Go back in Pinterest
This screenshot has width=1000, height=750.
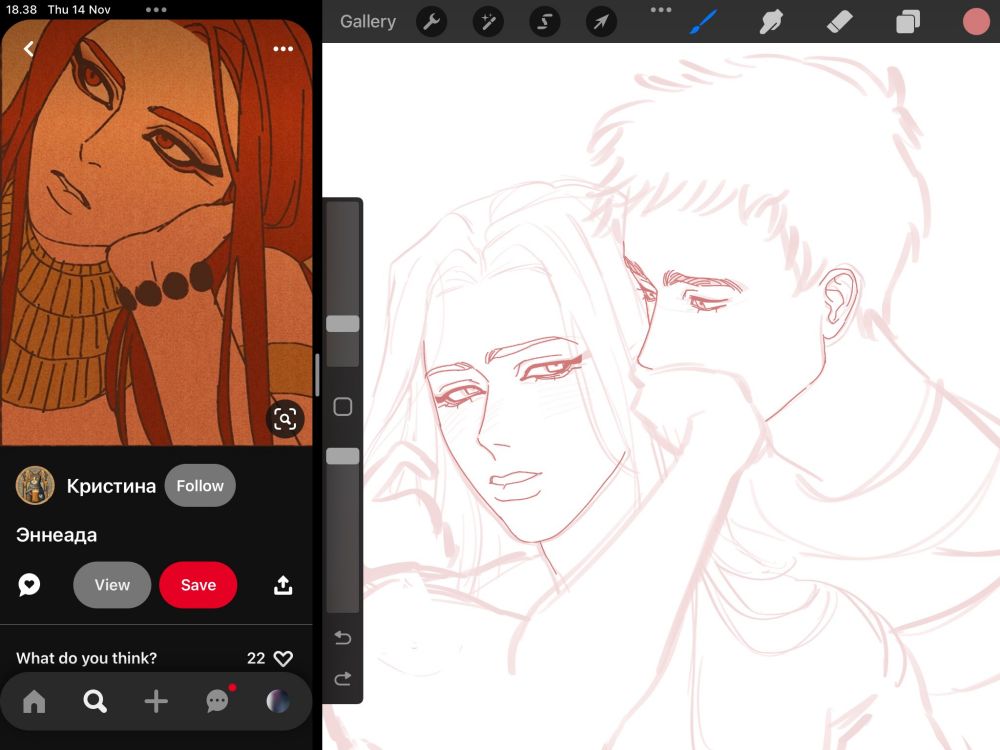click(29, 49)
